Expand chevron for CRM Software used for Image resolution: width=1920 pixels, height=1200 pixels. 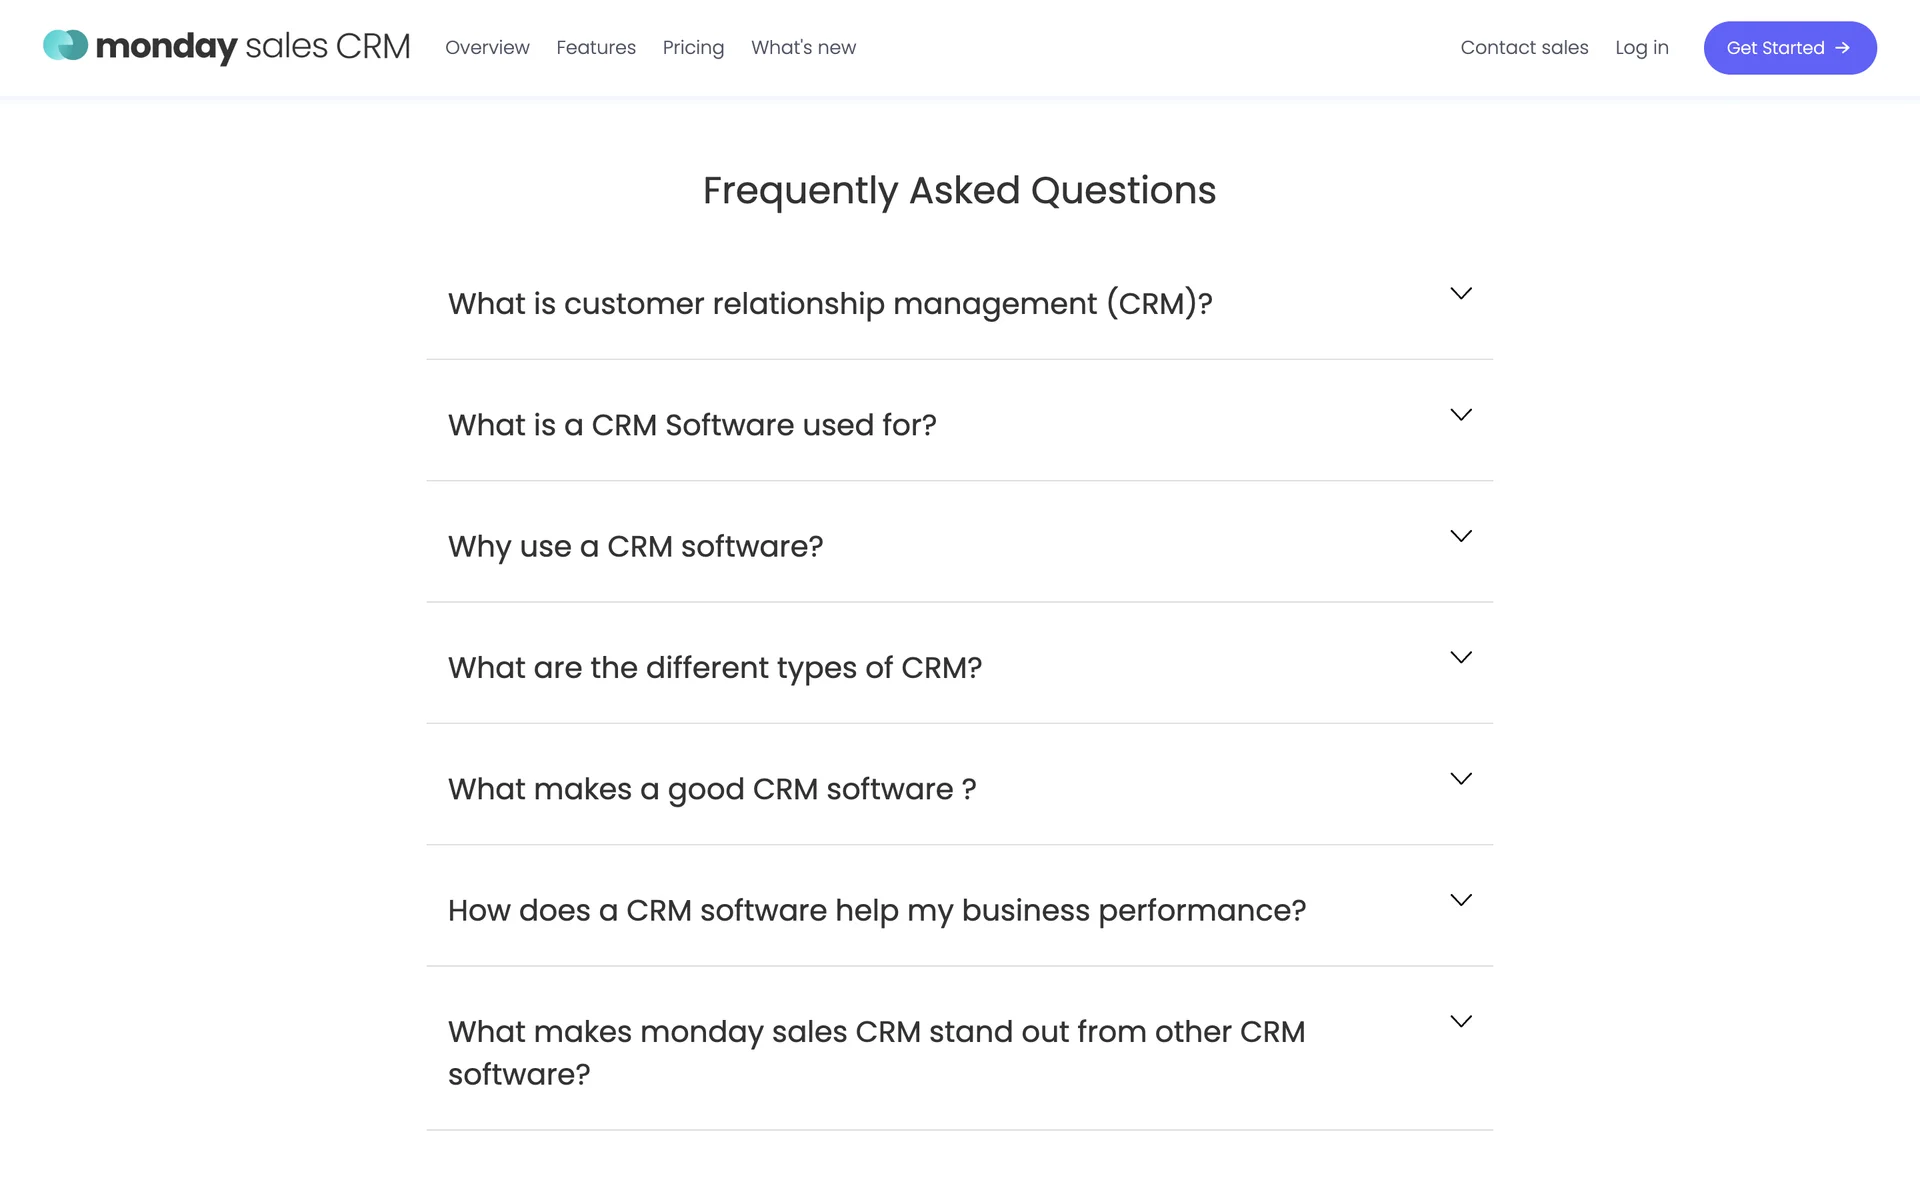1460,414
